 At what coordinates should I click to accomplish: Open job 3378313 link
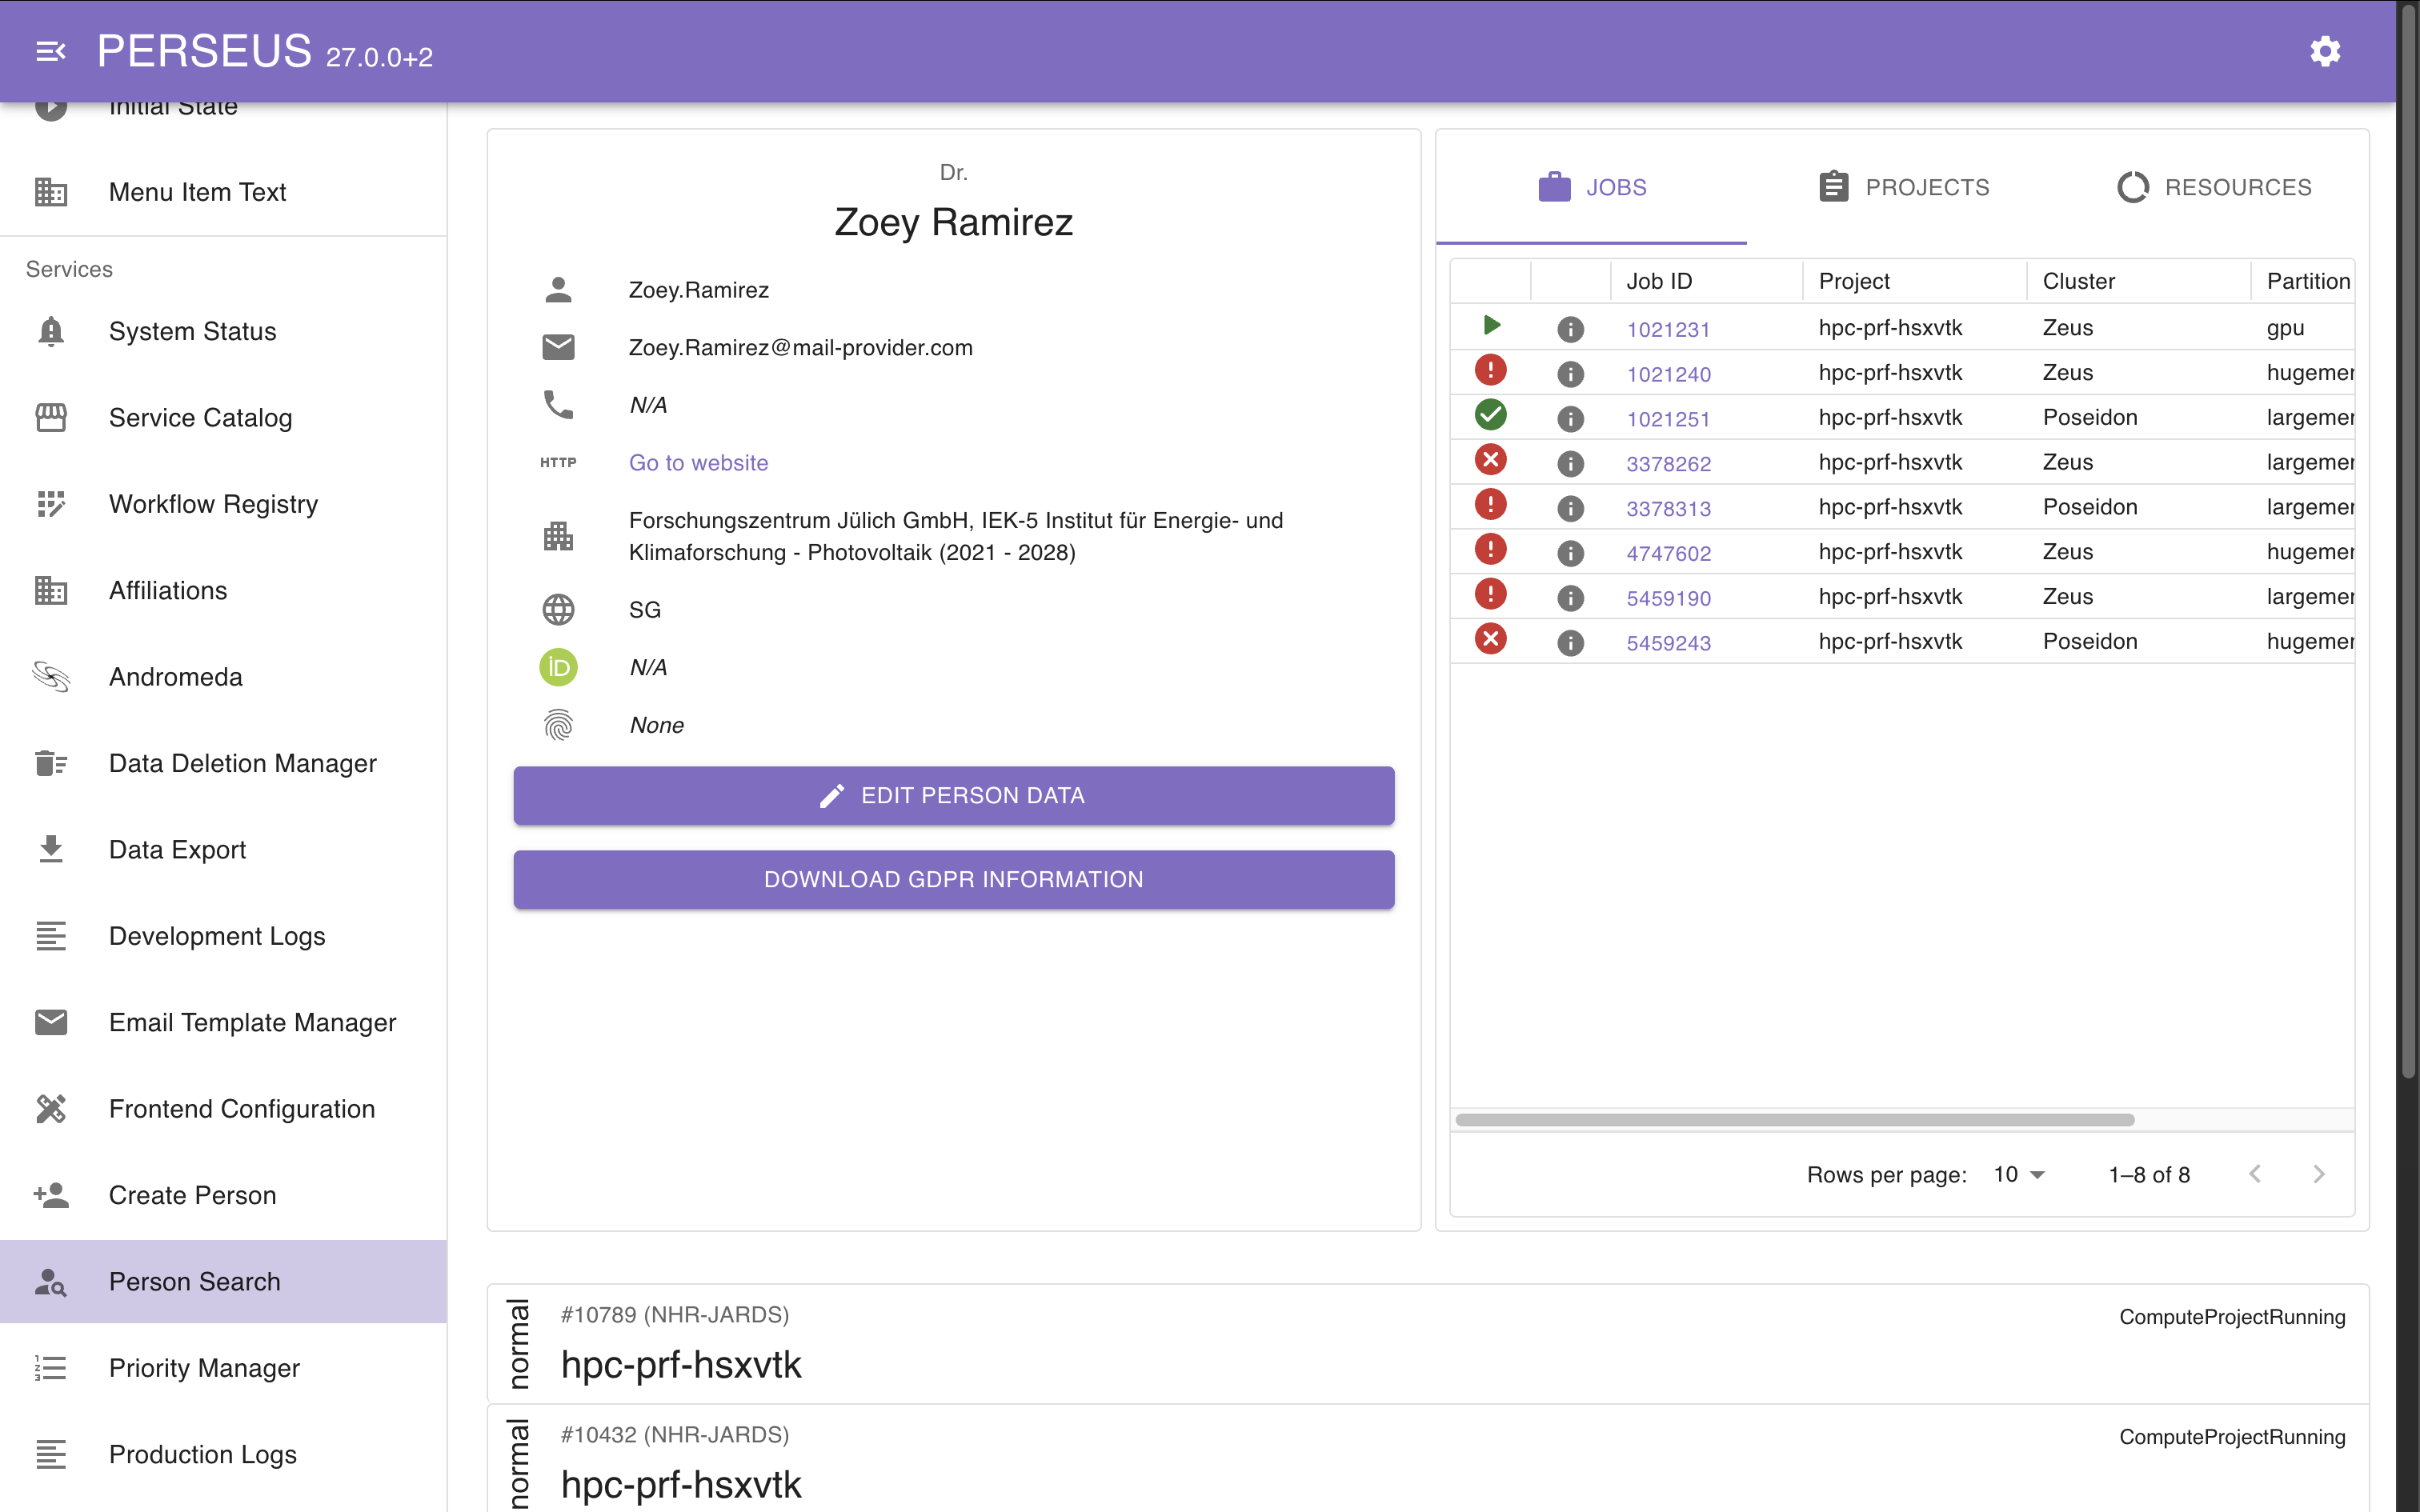click(1668, 508)
